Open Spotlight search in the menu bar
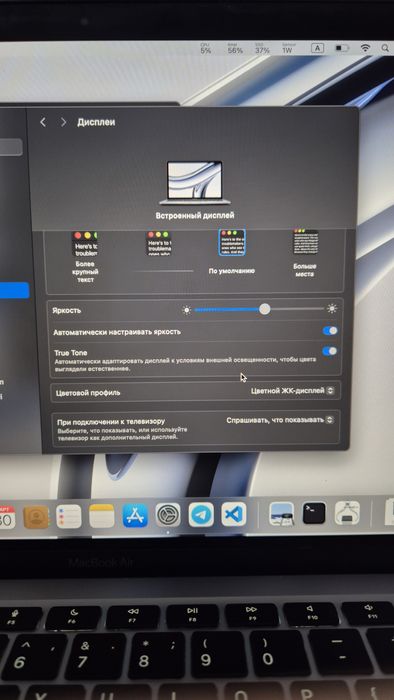The height and width of the screenshot is (700, 394). pyautogui.click(x=386, y=48)
